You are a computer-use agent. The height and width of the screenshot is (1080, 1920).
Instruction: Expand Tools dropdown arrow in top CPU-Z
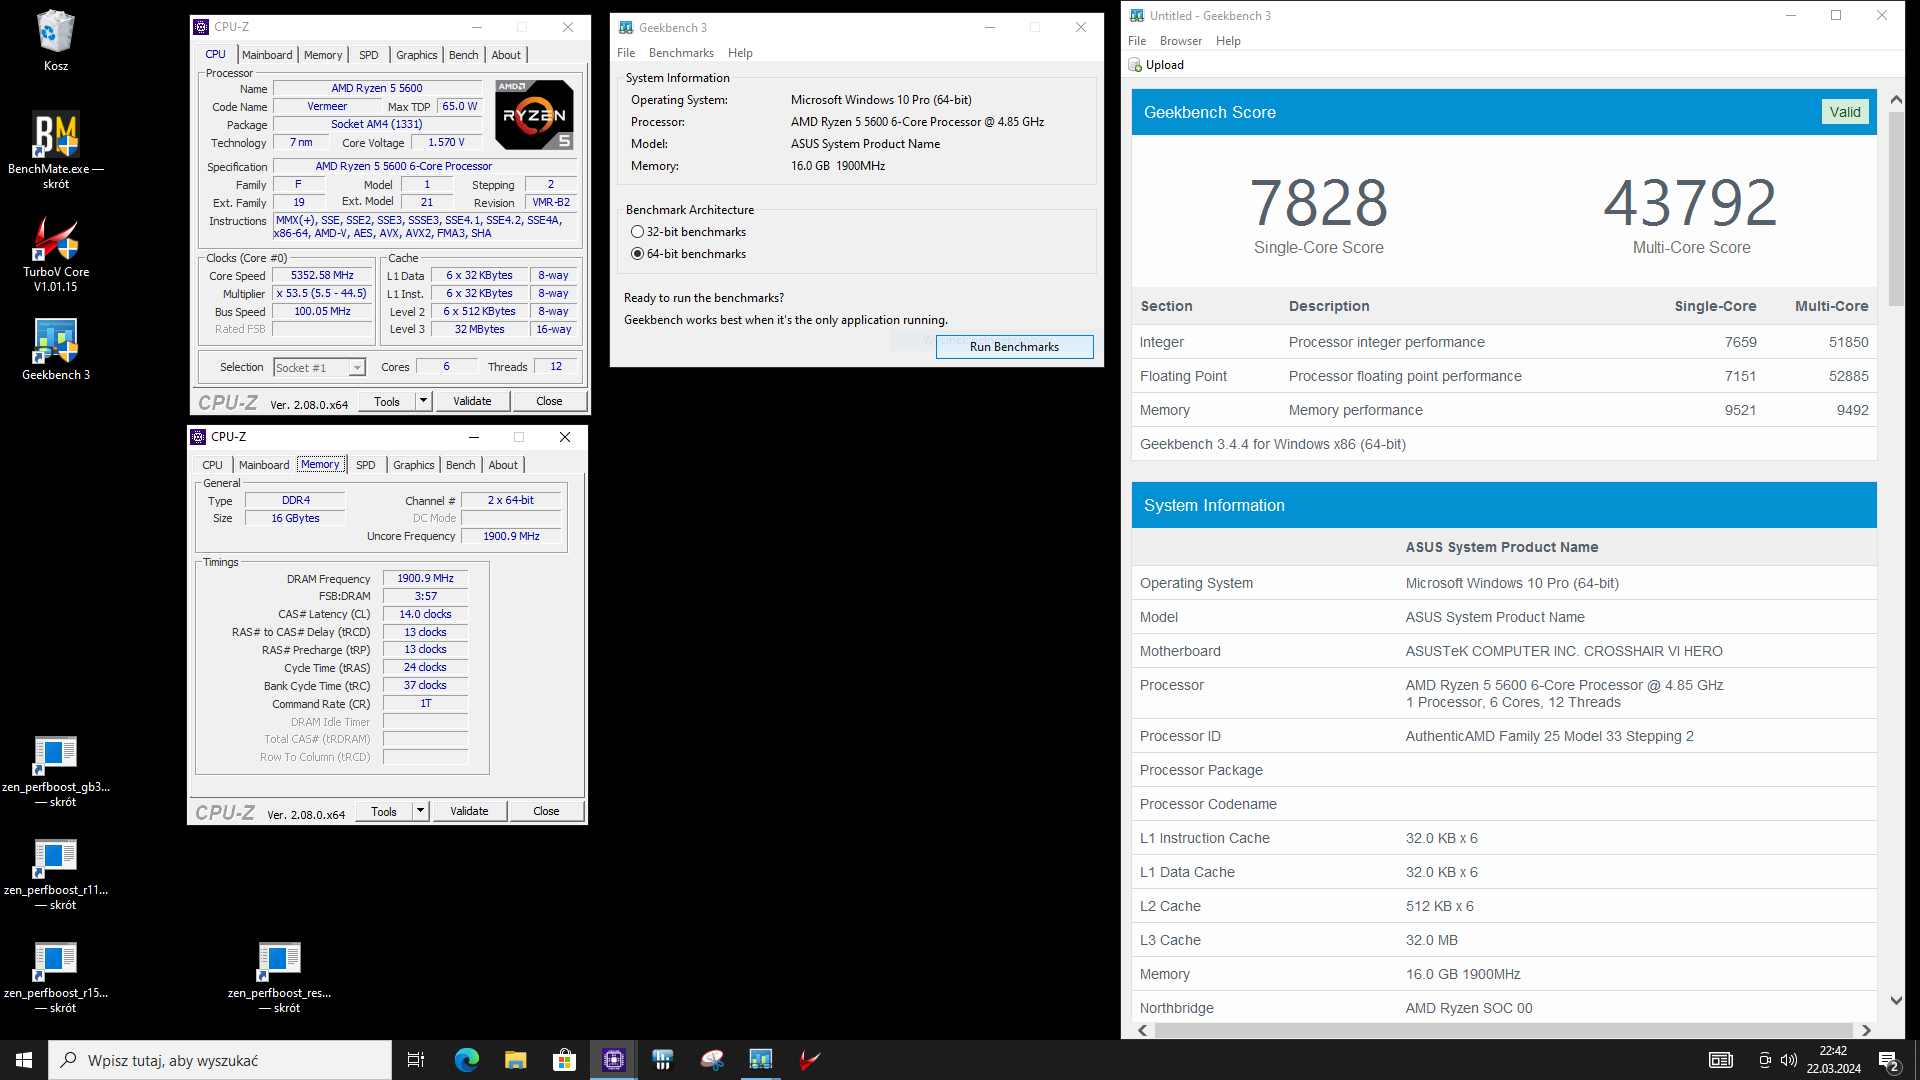(424, 401)
